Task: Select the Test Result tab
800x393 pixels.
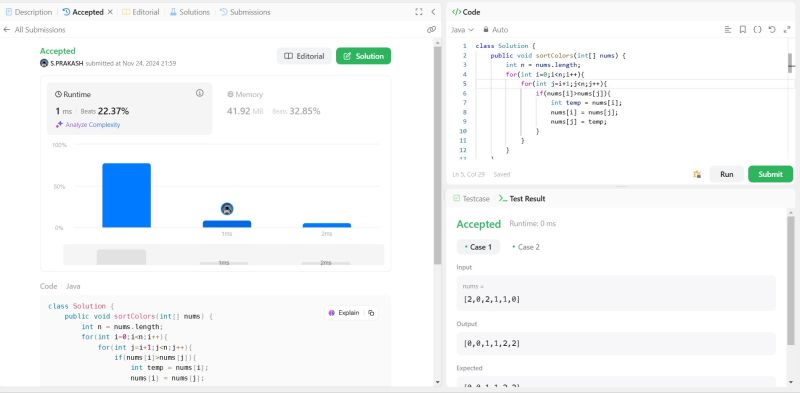Action: click(x=522, y=199)
